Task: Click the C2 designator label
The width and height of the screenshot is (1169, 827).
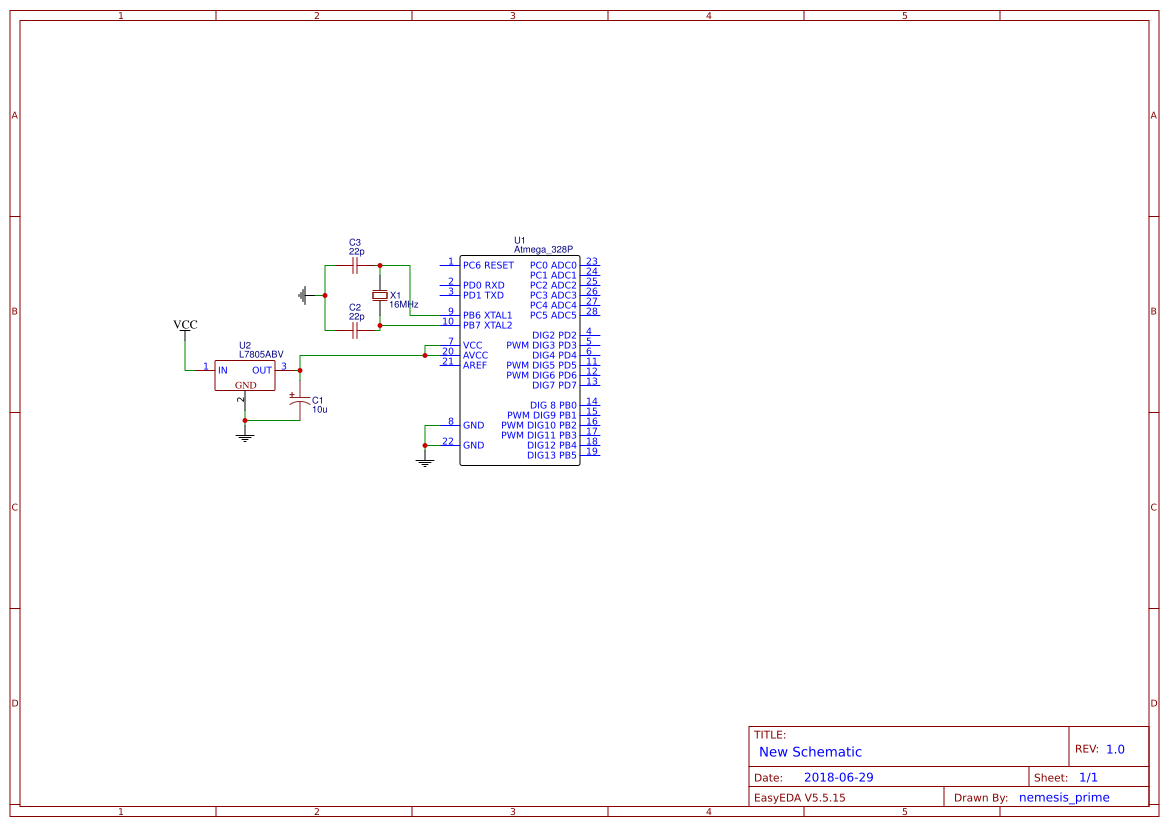Action: point(355,308)
